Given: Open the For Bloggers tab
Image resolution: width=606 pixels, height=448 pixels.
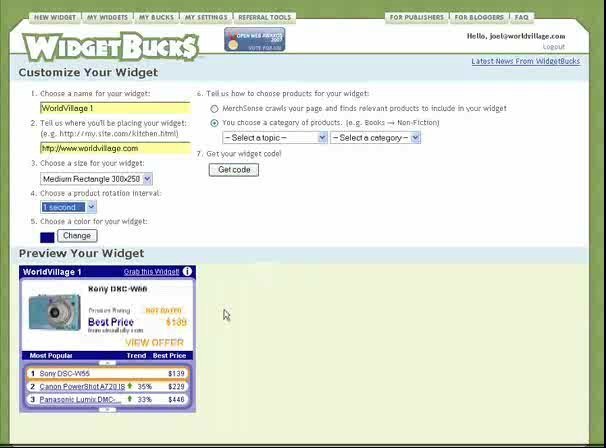Looking at the screenshot, I should coord(479,17).
